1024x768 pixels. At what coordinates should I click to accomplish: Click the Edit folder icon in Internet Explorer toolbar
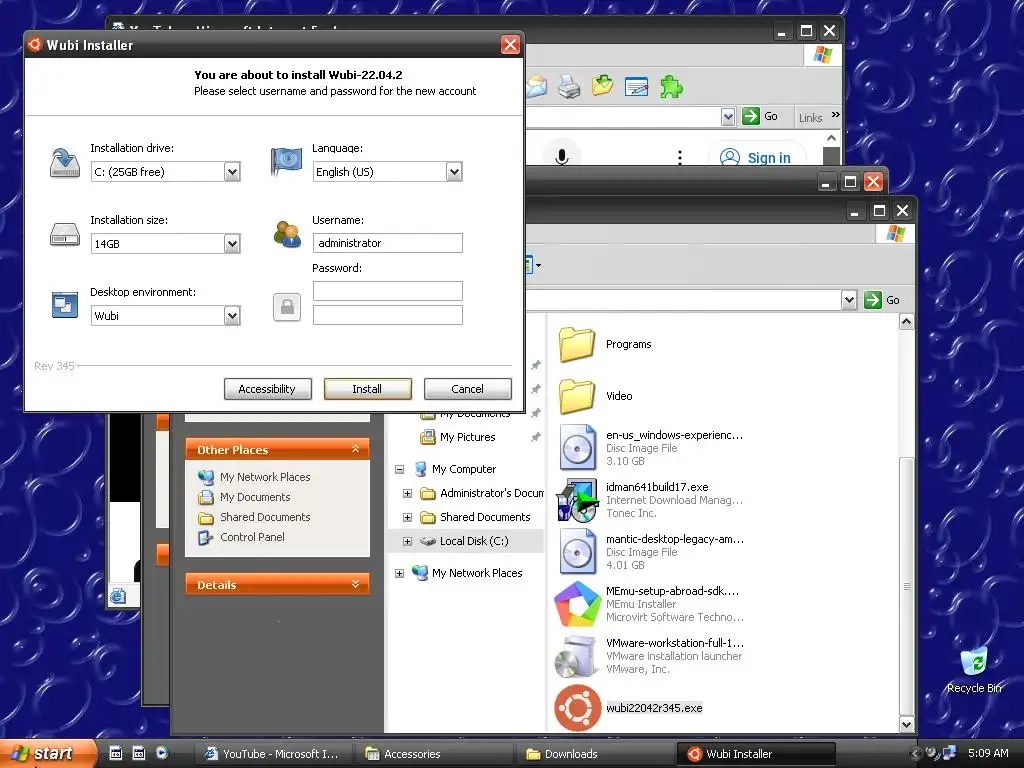tap(602, 86)
